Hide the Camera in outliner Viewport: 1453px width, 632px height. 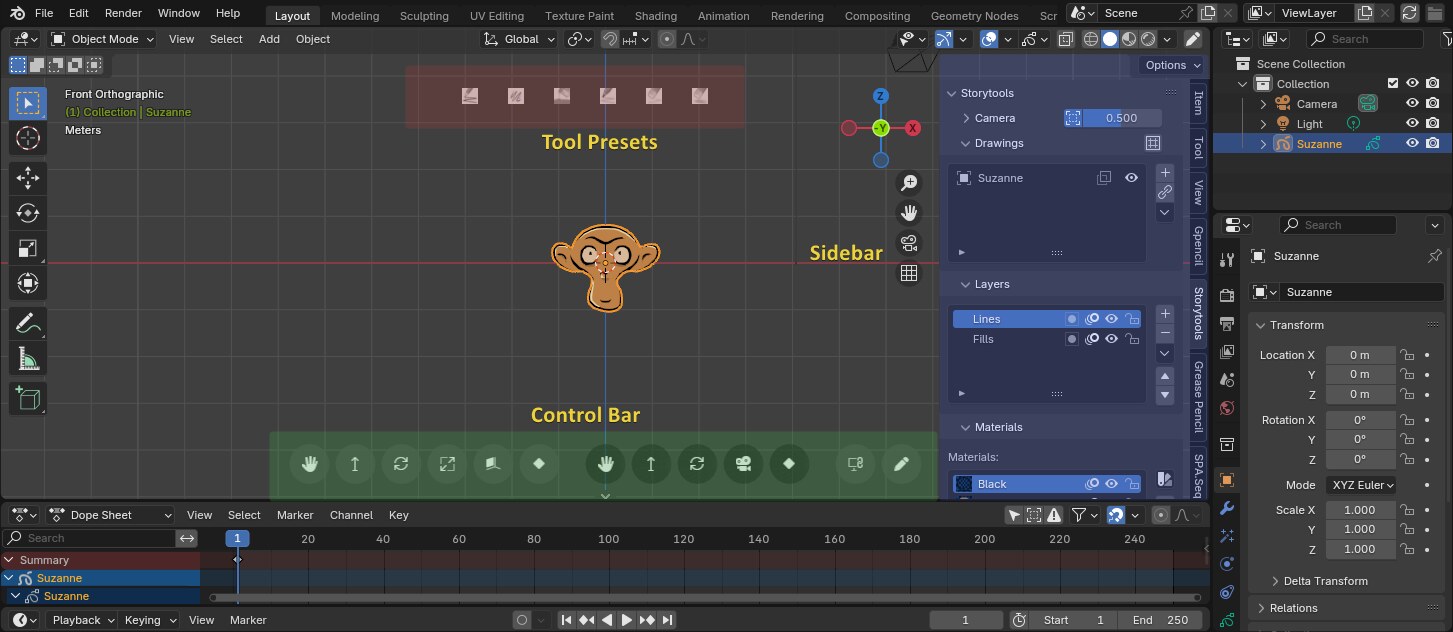[x=1413, y=104]
